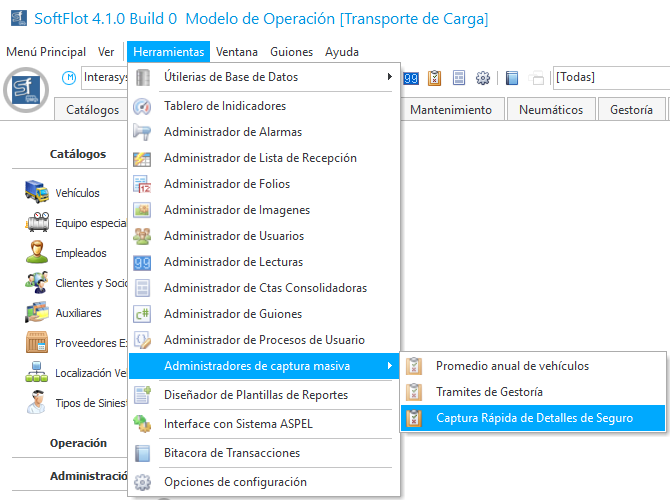The height and width of the screenshot is (500, 670).
Task: Switch to the Mantenimiento tab
Action: (450, 110)
